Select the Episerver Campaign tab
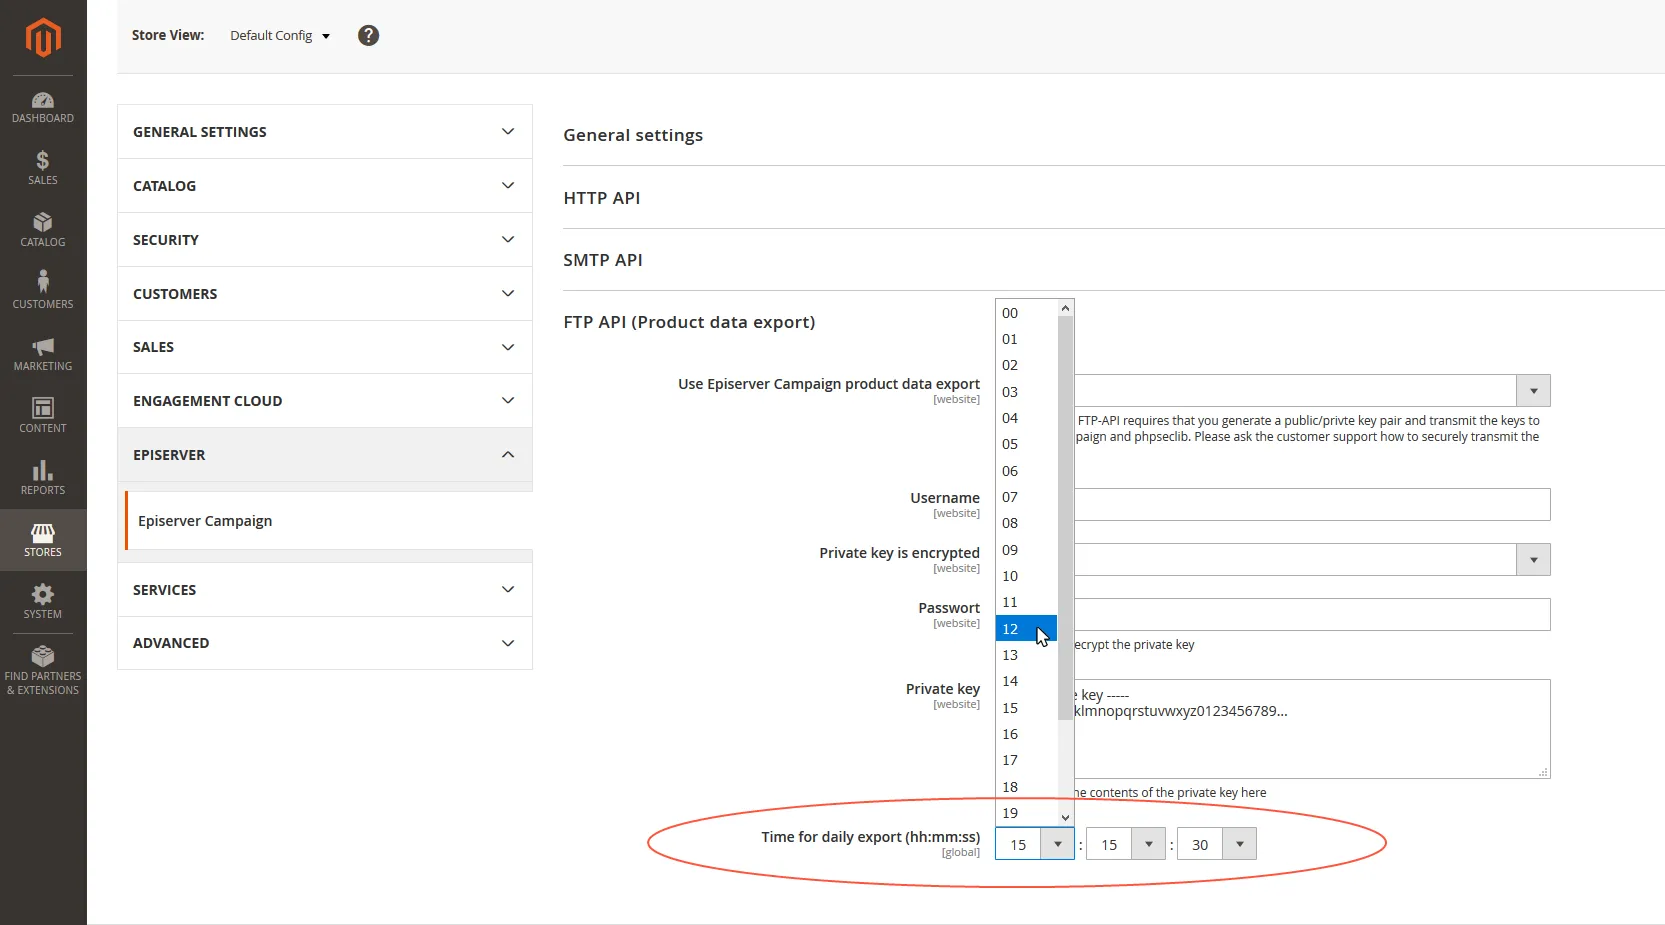Image resolution: width=1665 pixels, height=925 pixels. coord(328,521)
